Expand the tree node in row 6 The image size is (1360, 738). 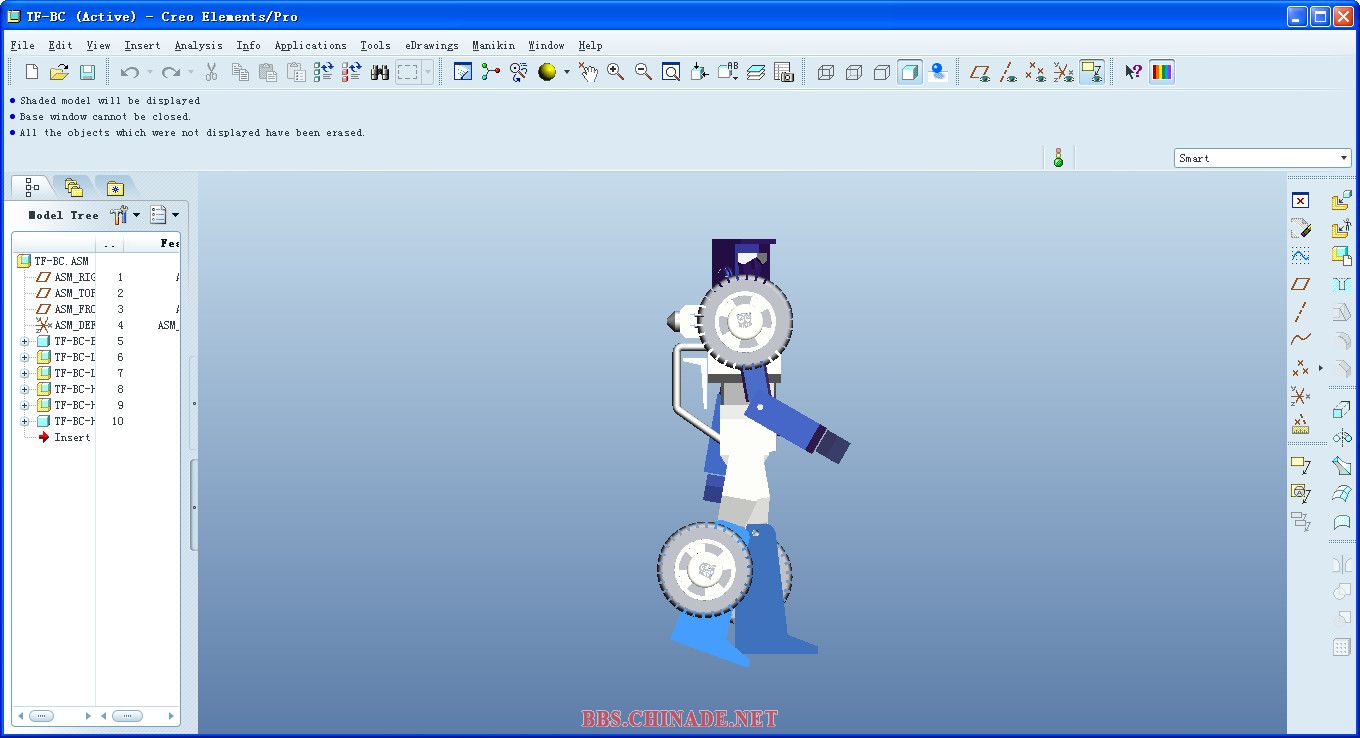click(24, 357)
